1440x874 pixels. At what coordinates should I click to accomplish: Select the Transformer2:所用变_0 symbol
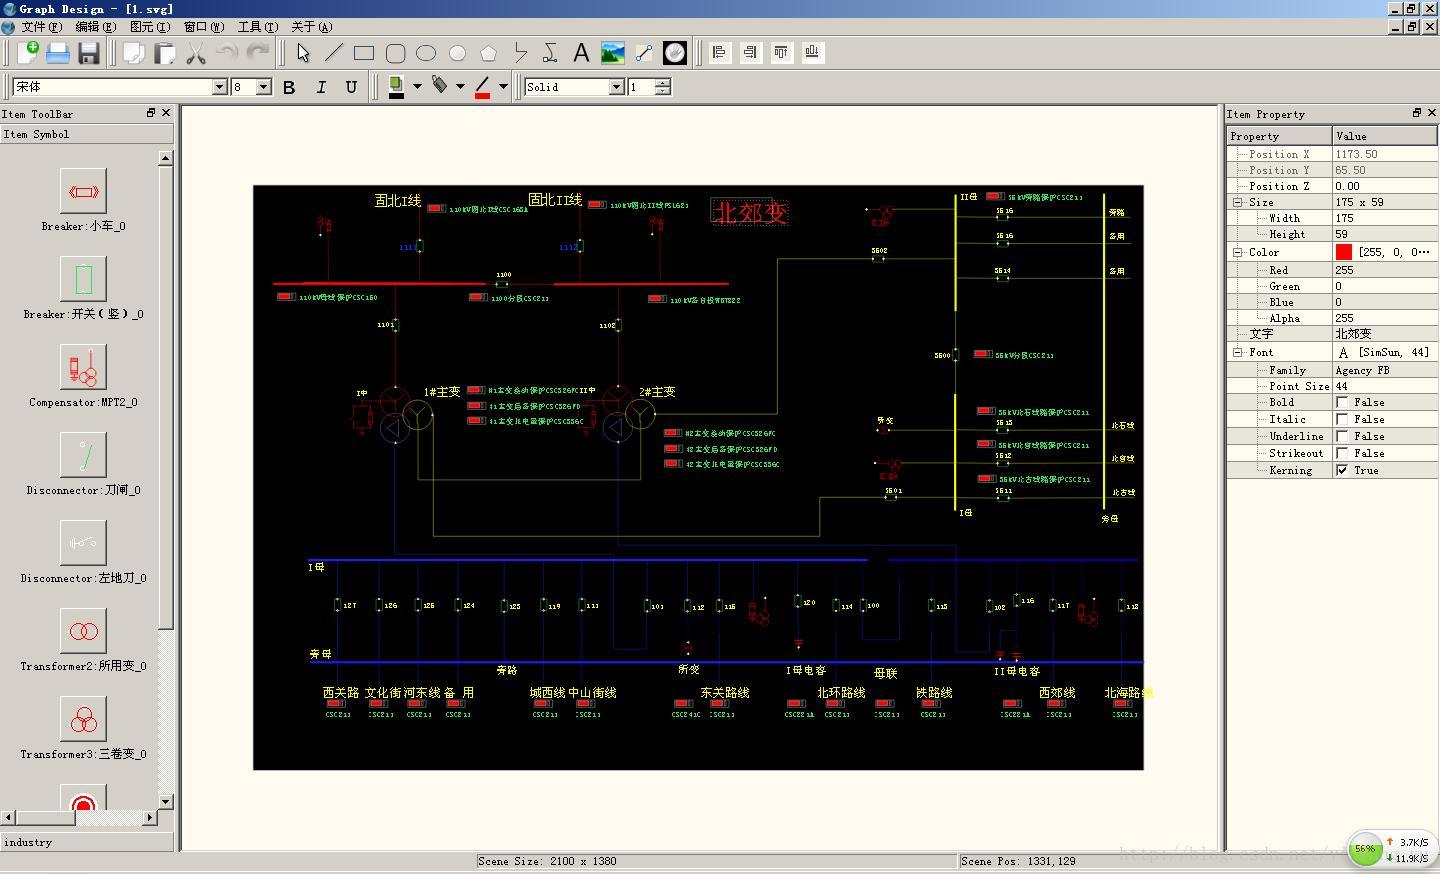pos(84,631)
